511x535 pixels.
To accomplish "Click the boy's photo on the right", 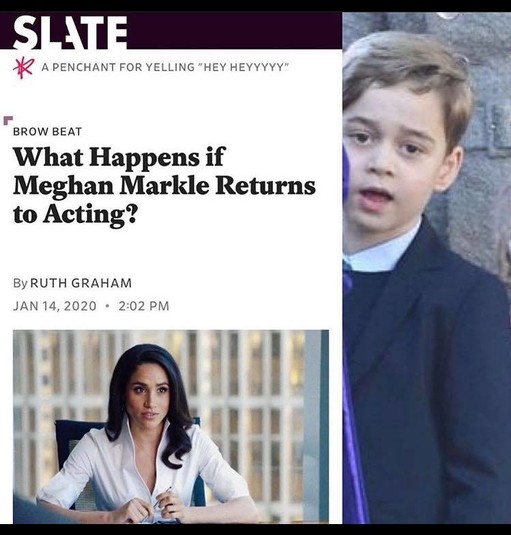I will pos(427,268).
